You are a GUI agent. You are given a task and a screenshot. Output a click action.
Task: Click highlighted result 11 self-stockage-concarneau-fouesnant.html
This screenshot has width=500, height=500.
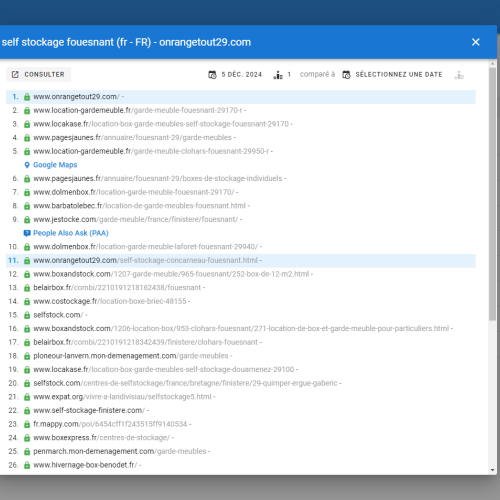coord(145,260)
